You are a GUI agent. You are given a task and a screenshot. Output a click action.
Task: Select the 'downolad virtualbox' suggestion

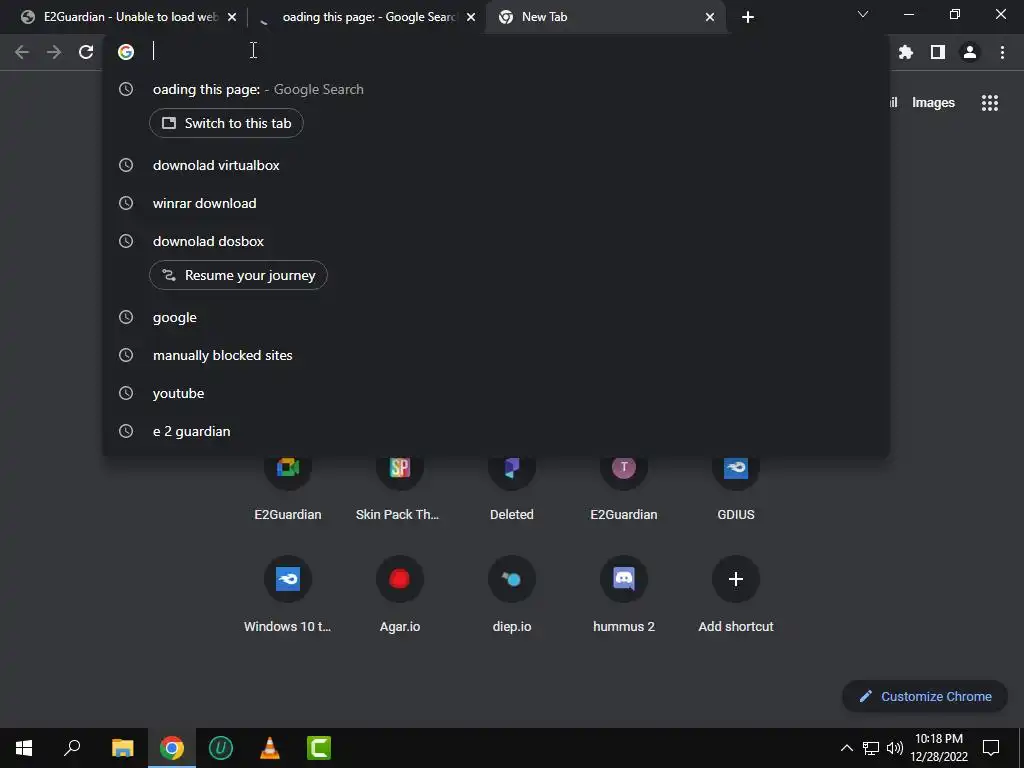496,165
